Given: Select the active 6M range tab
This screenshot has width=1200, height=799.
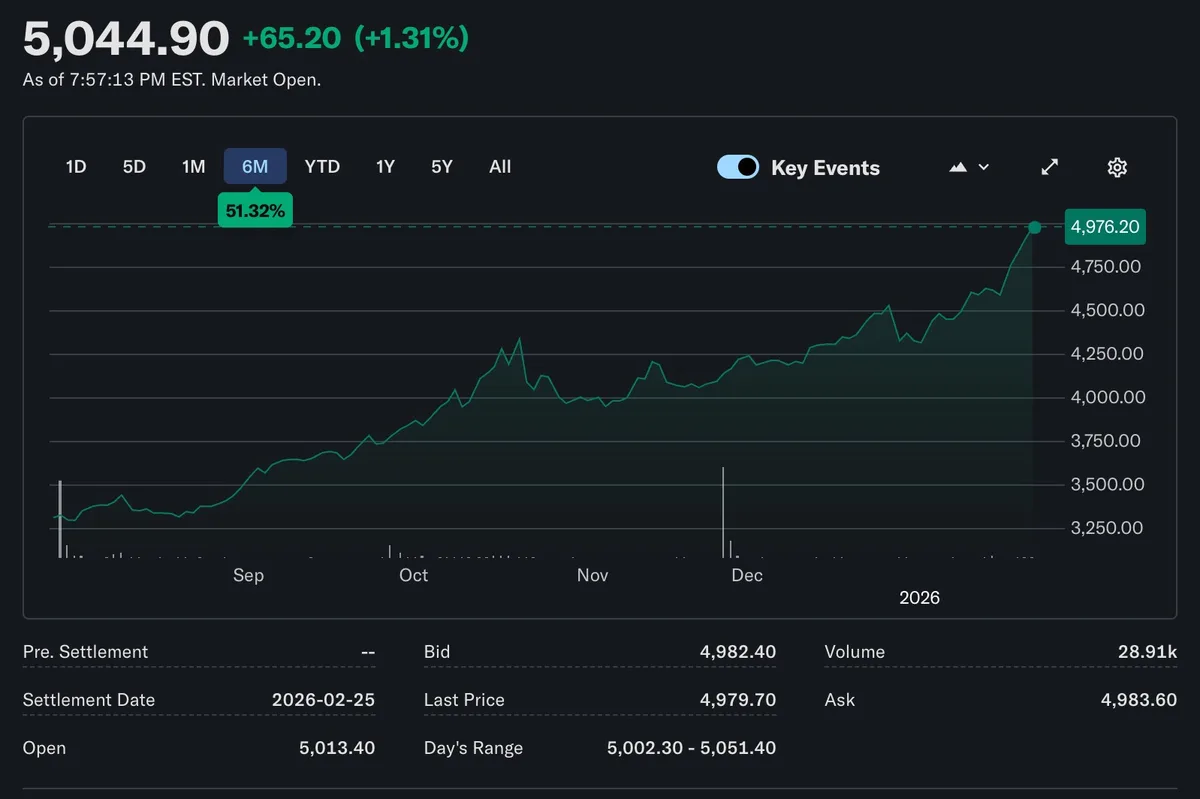Looking at the screenshot, I should click(255, 167).
